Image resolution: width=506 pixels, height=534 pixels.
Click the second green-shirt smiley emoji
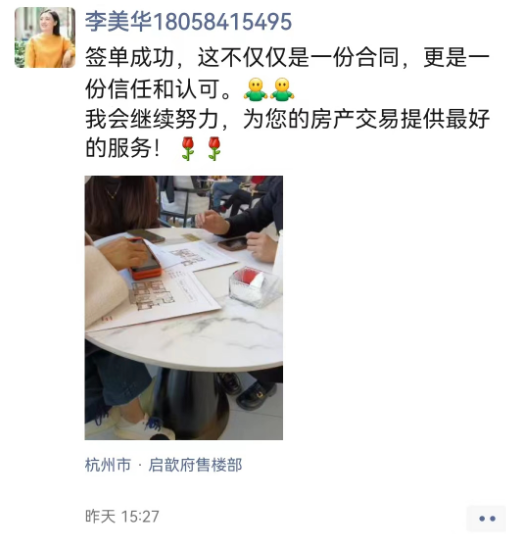tap(282, 90)
